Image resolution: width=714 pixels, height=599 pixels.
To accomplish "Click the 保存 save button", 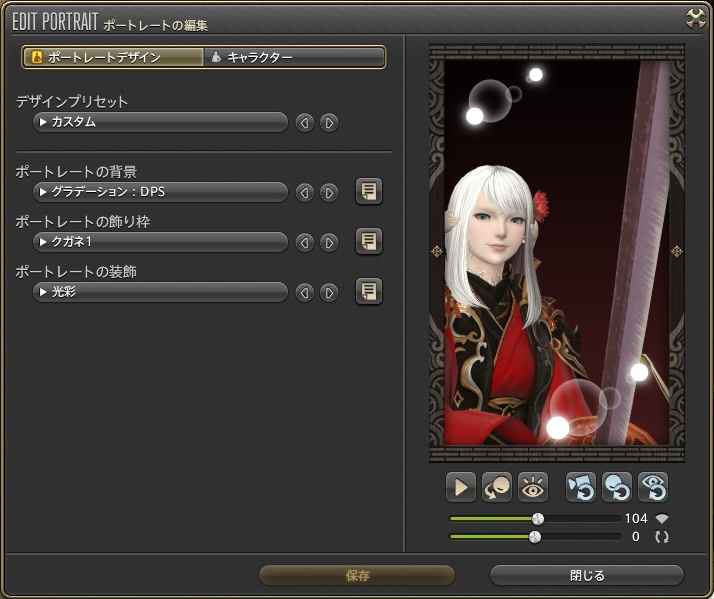I will 357,575.
